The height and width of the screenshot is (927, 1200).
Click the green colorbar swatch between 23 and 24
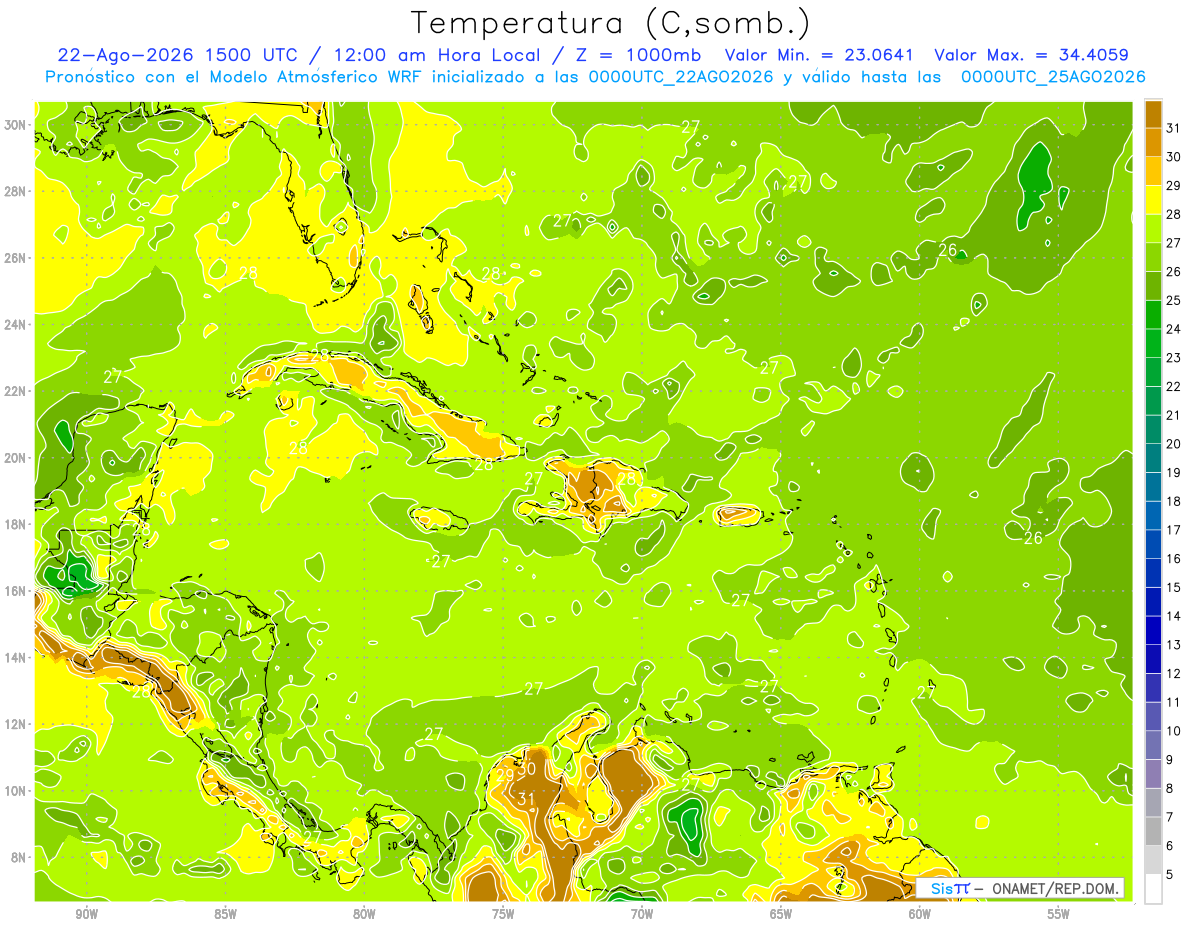1153,343
